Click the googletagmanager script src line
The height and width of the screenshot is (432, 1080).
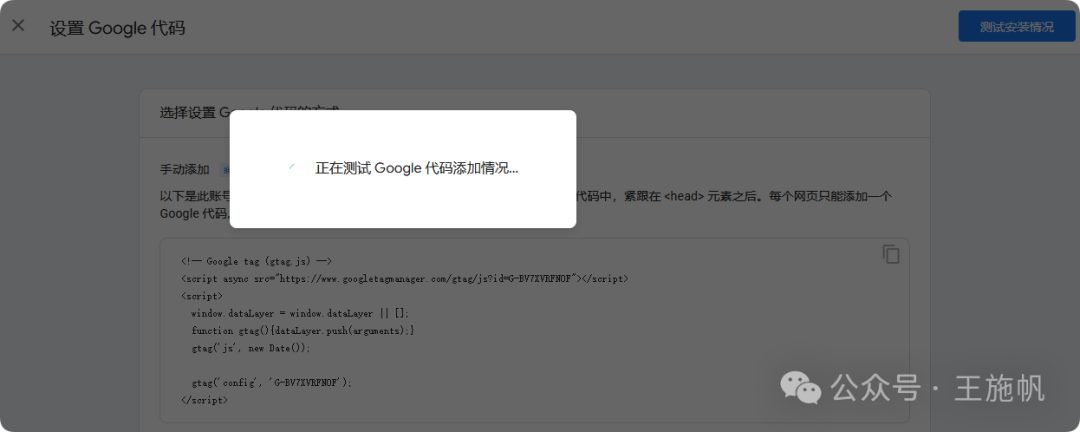404,279
